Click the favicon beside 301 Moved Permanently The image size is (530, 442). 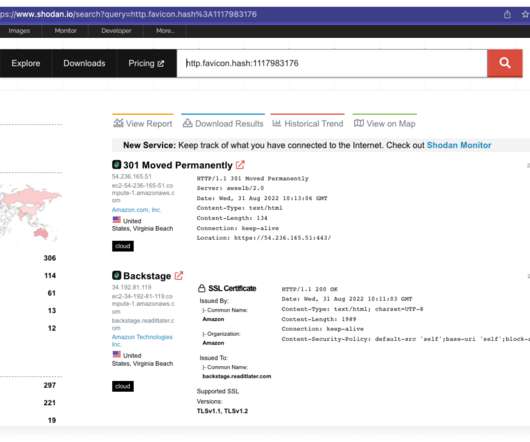(116, 165)
